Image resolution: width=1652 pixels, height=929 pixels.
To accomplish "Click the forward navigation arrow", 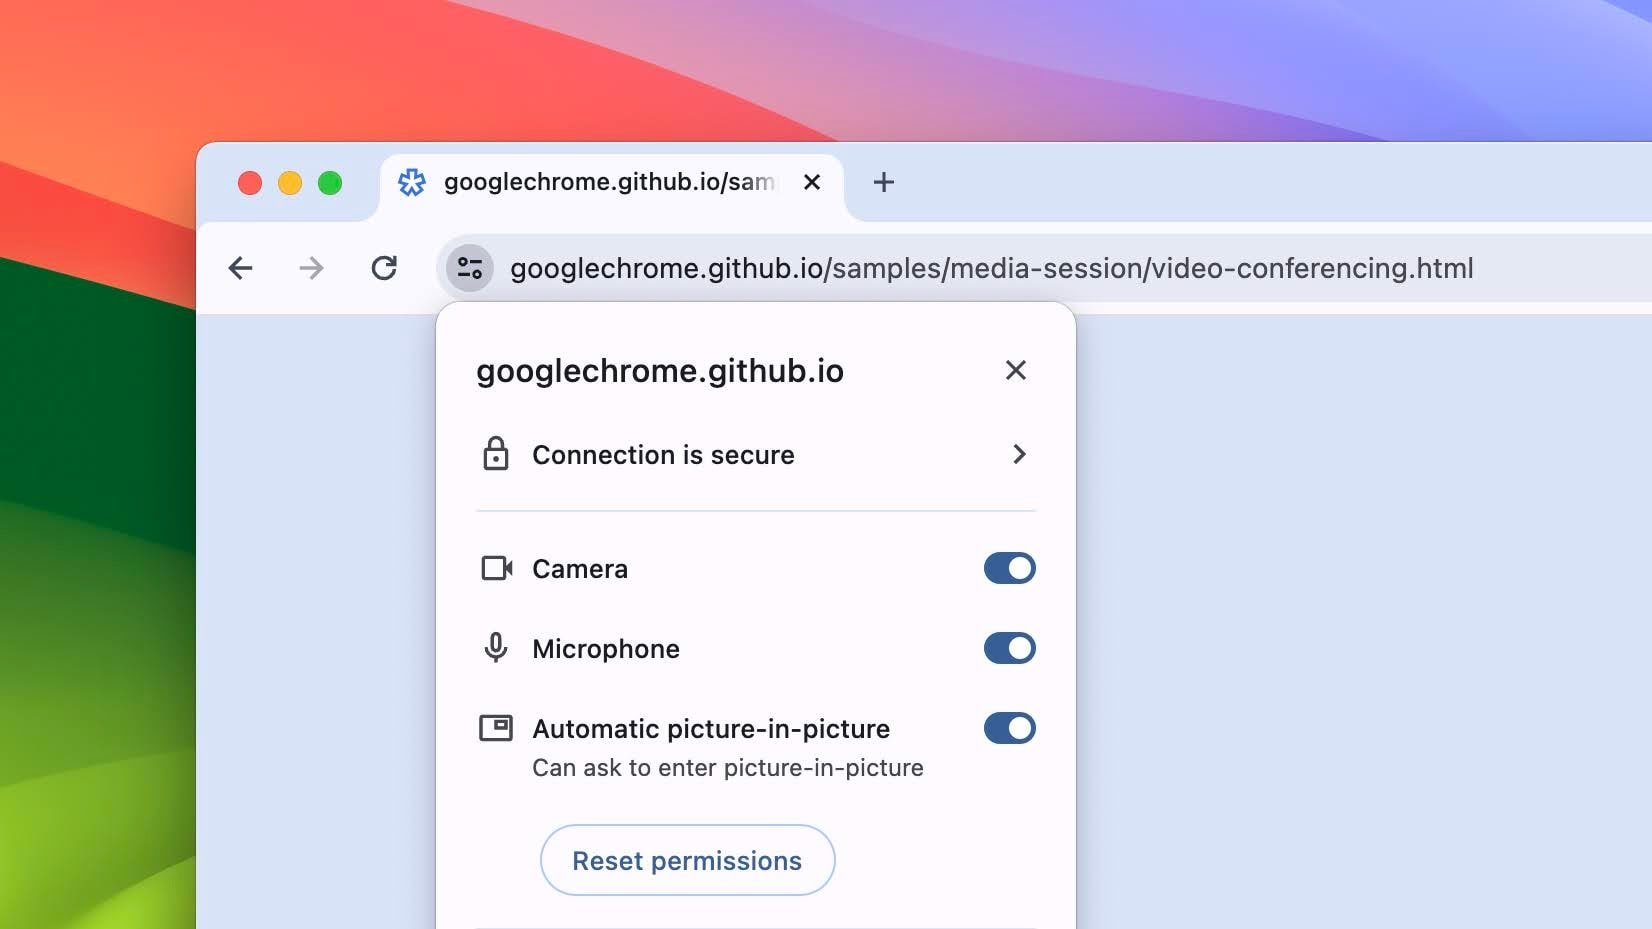I will [x=312, y=268].
